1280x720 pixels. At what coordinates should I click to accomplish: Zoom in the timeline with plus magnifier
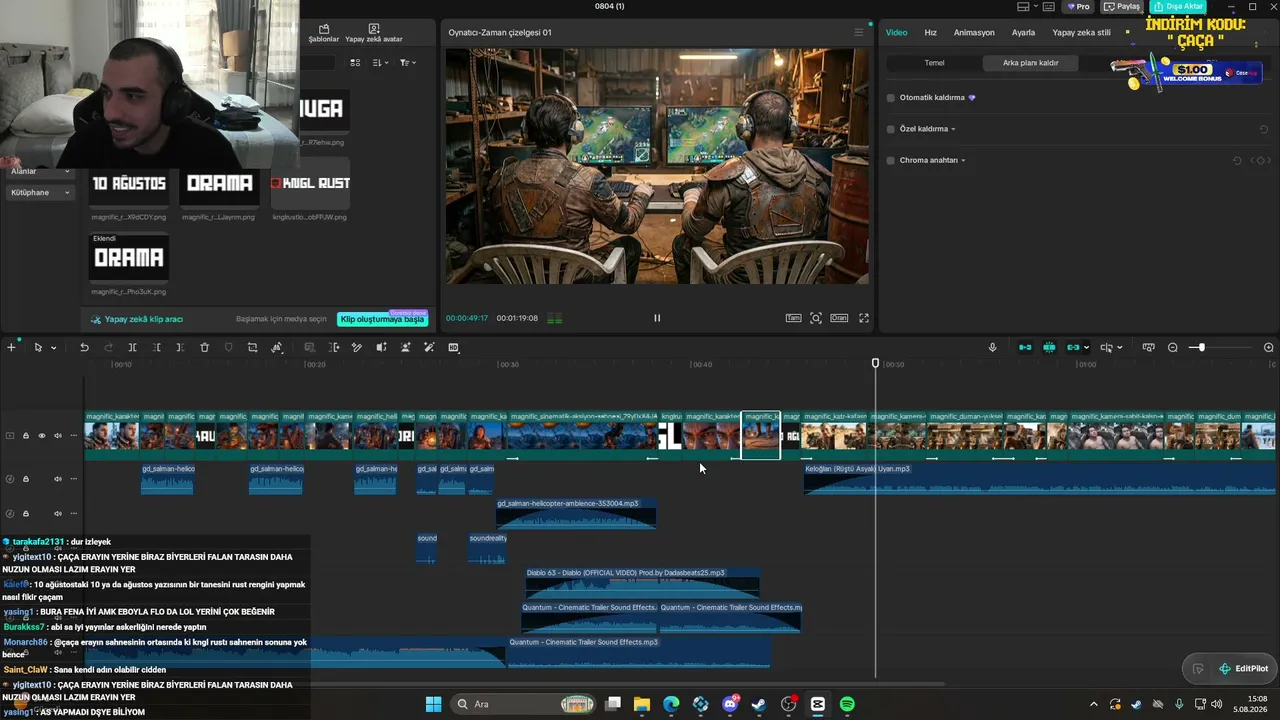tap(1269, 348)
